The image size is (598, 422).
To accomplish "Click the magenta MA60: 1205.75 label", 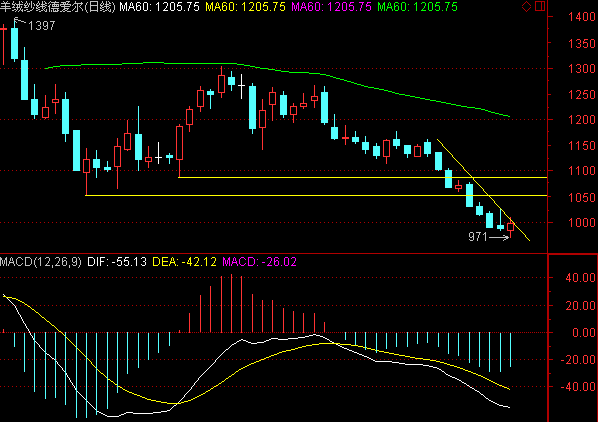I will 331,6.
